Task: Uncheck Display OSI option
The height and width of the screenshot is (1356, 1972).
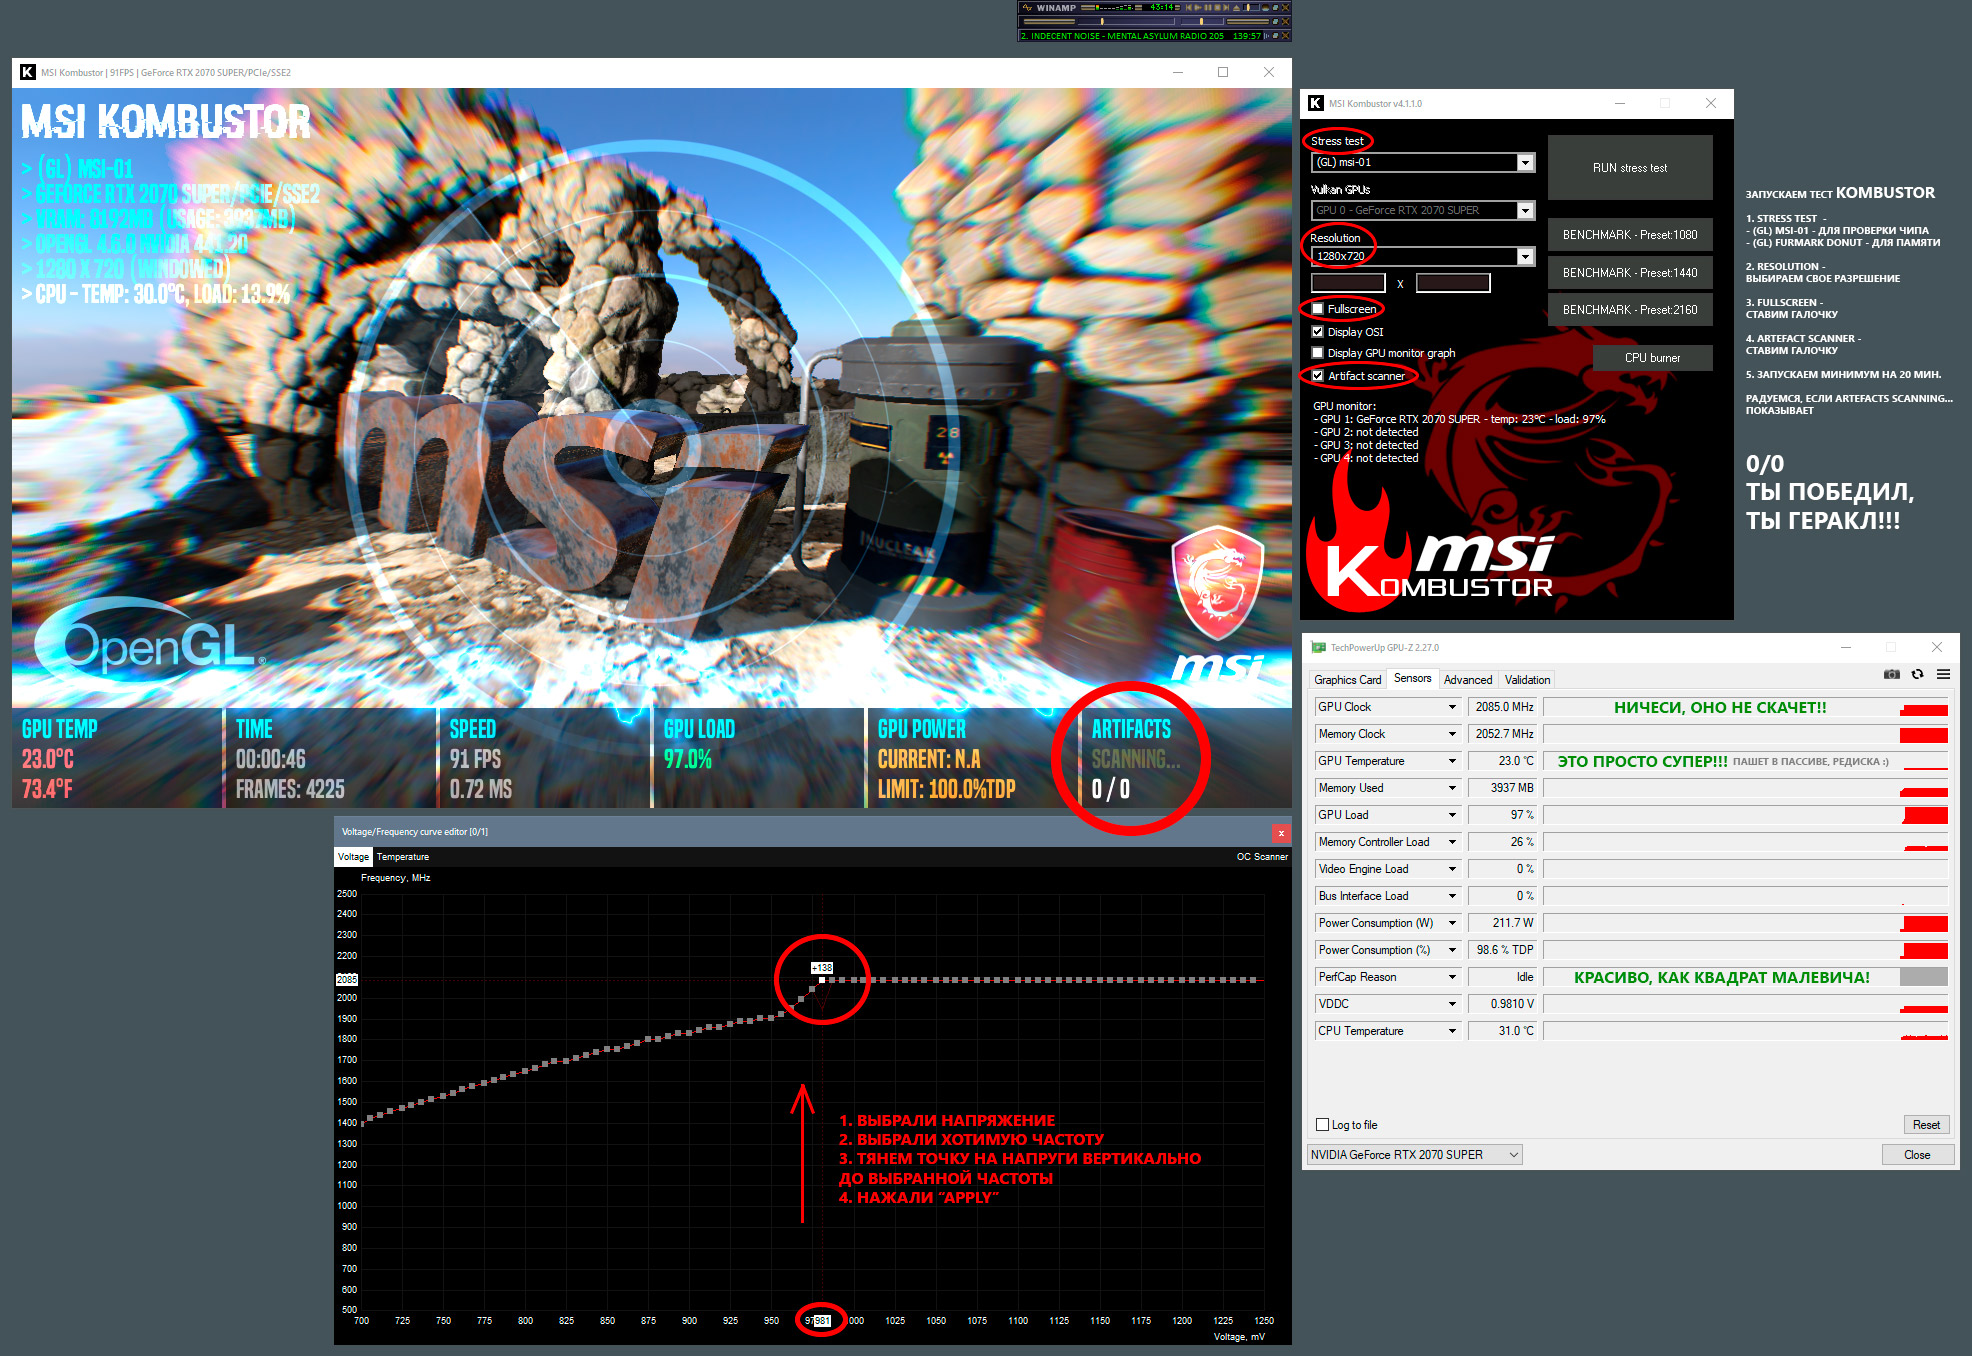Action: [1318, 332]
